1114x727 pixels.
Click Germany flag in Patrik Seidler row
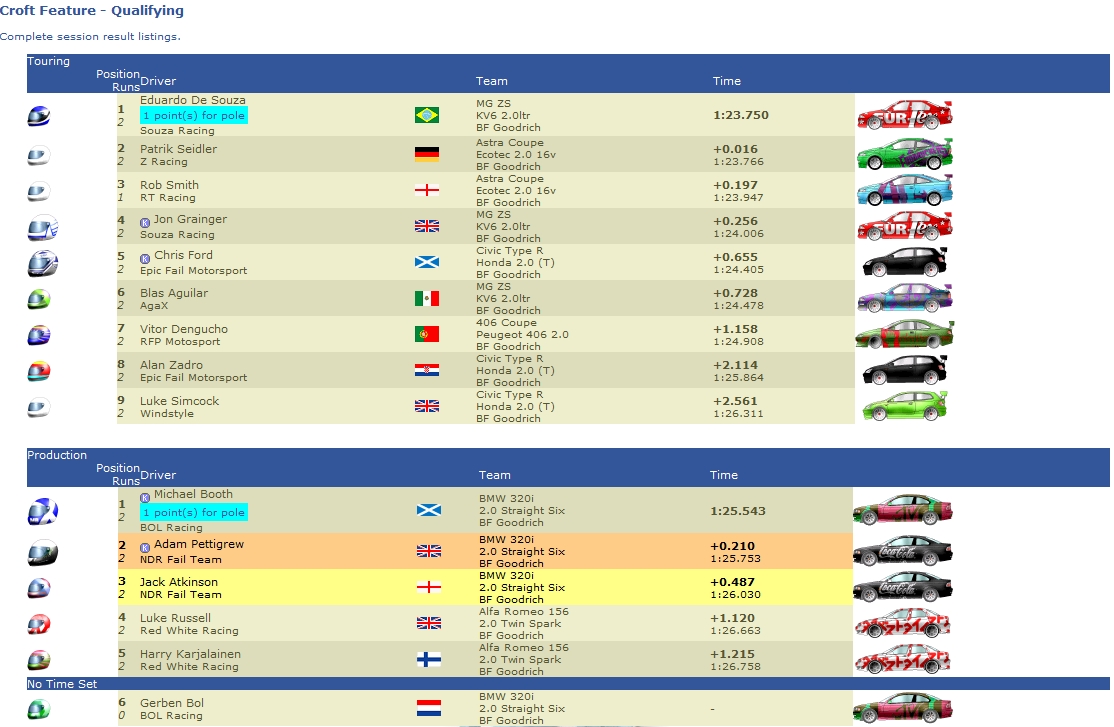click(x=427, y=154)
